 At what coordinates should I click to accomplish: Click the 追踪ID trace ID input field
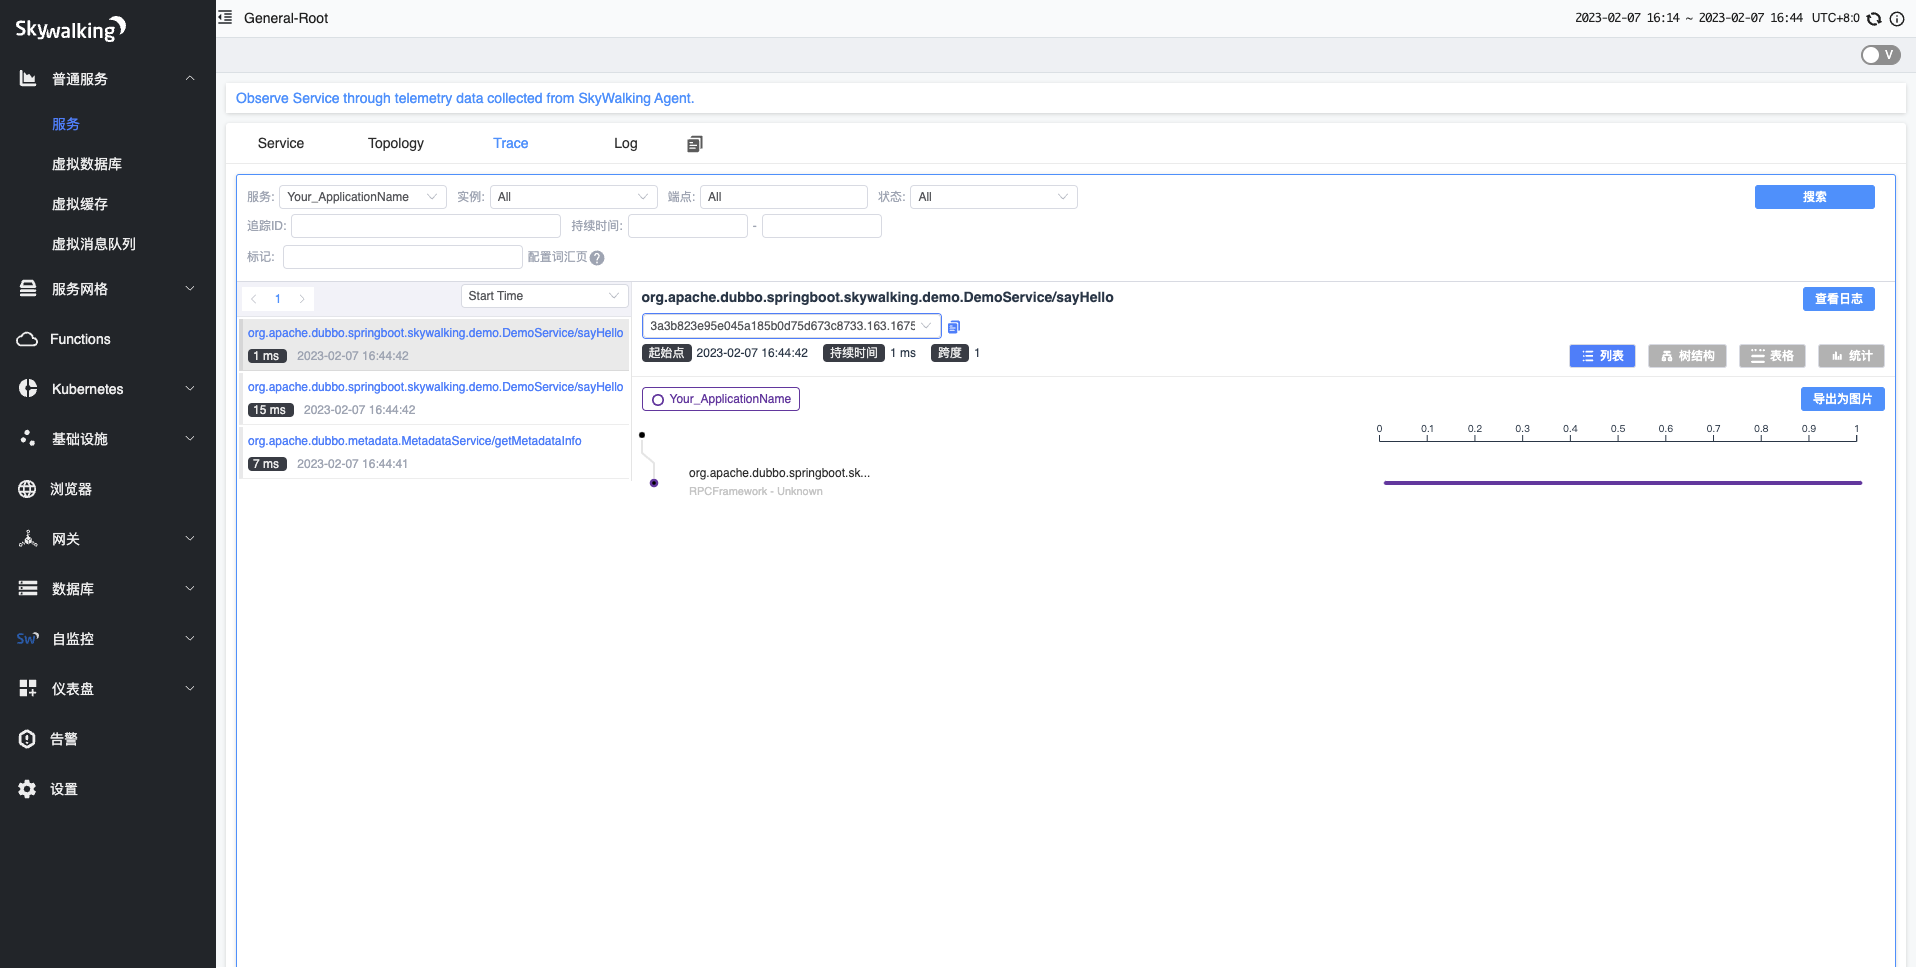(425, 226)
